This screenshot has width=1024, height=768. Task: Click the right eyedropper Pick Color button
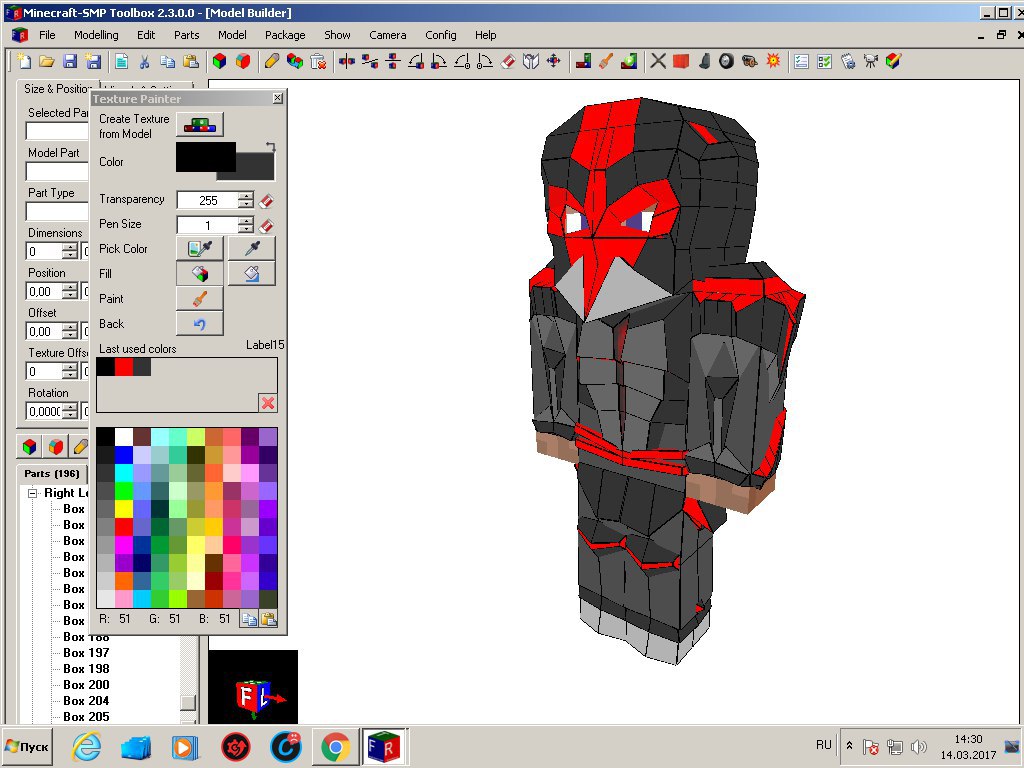[252, 248]
